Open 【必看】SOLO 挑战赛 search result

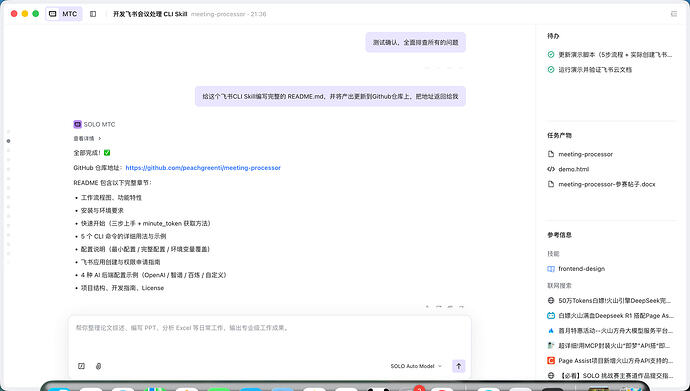tap(610, 376)
